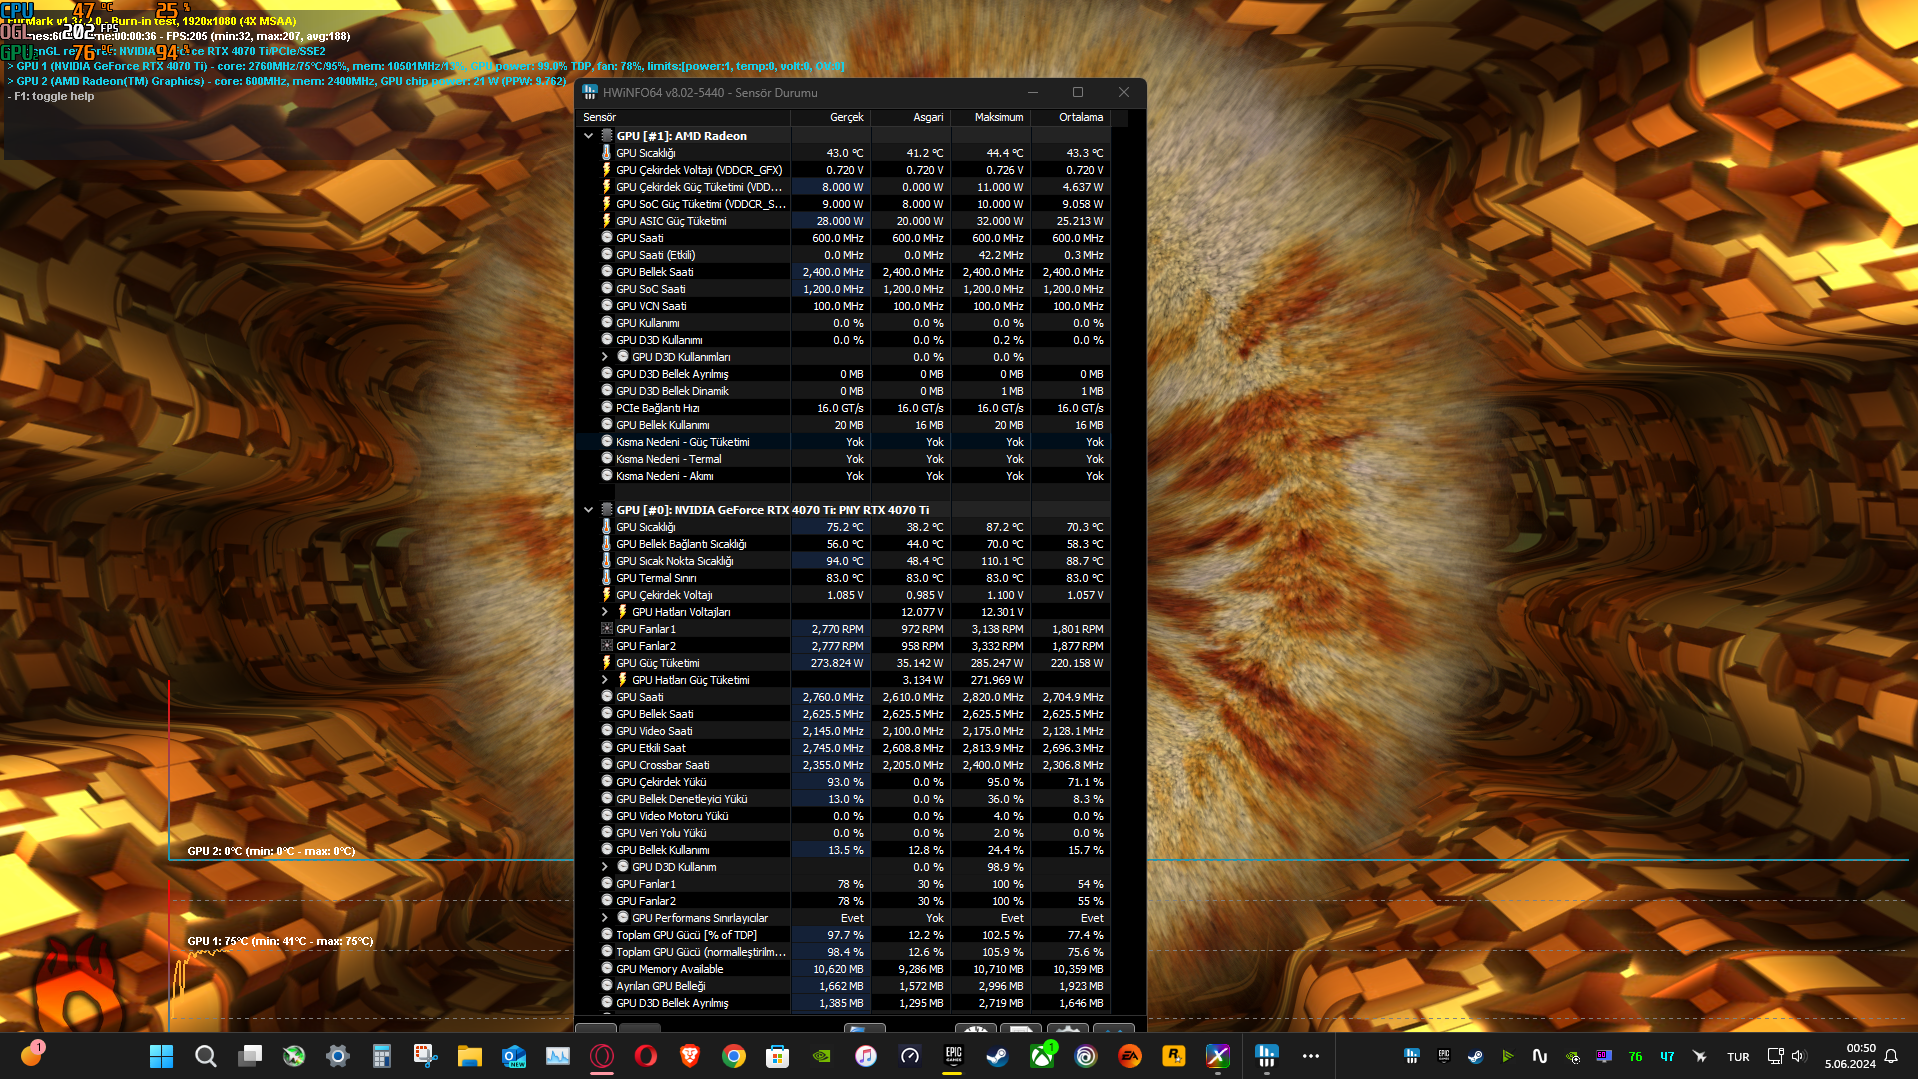Open Microsoft Store from the taskbar

pos(777,1056)
